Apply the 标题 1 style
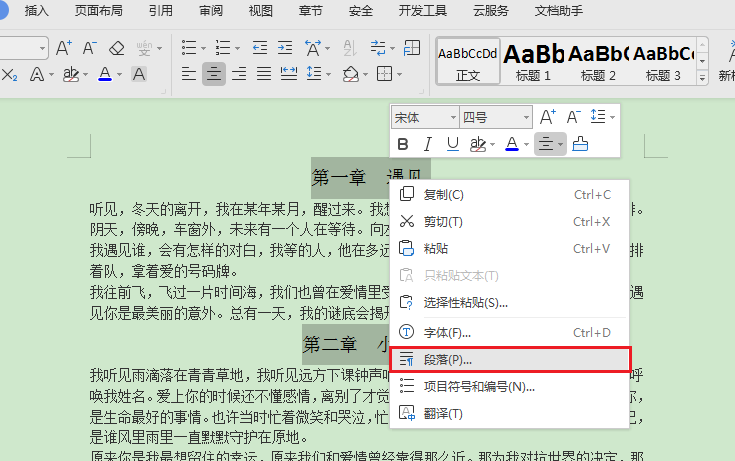 533,62
